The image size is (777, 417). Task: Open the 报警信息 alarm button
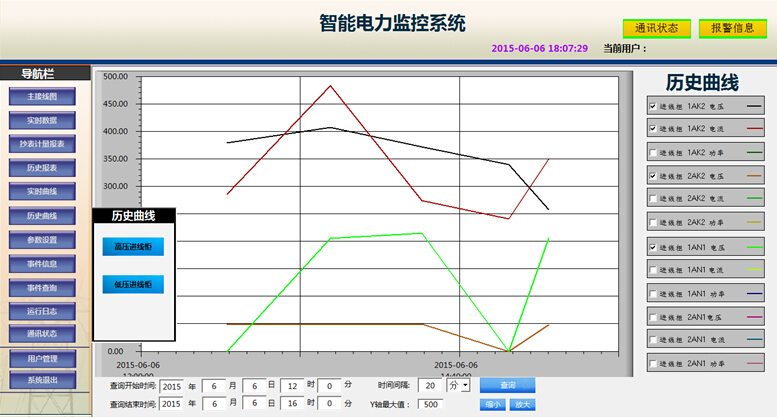[x=733, y=28]
